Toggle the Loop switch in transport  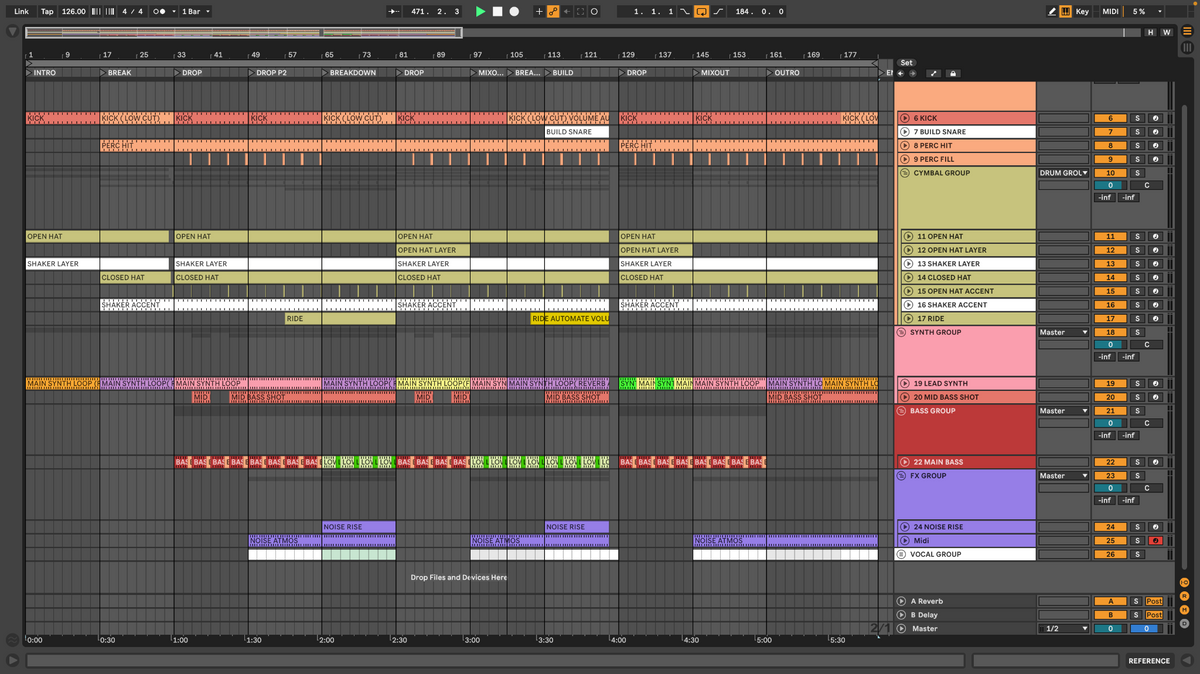(701, 11)
